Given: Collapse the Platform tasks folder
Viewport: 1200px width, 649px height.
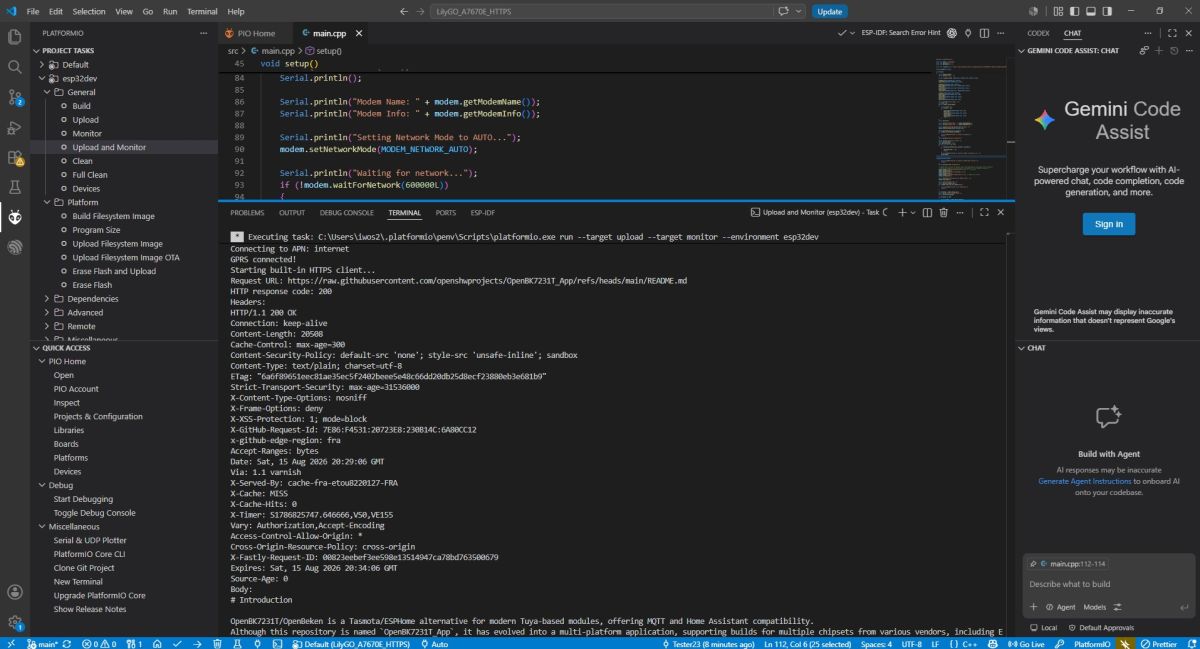Looking at the screenshot, I should (x=48, y=202).
